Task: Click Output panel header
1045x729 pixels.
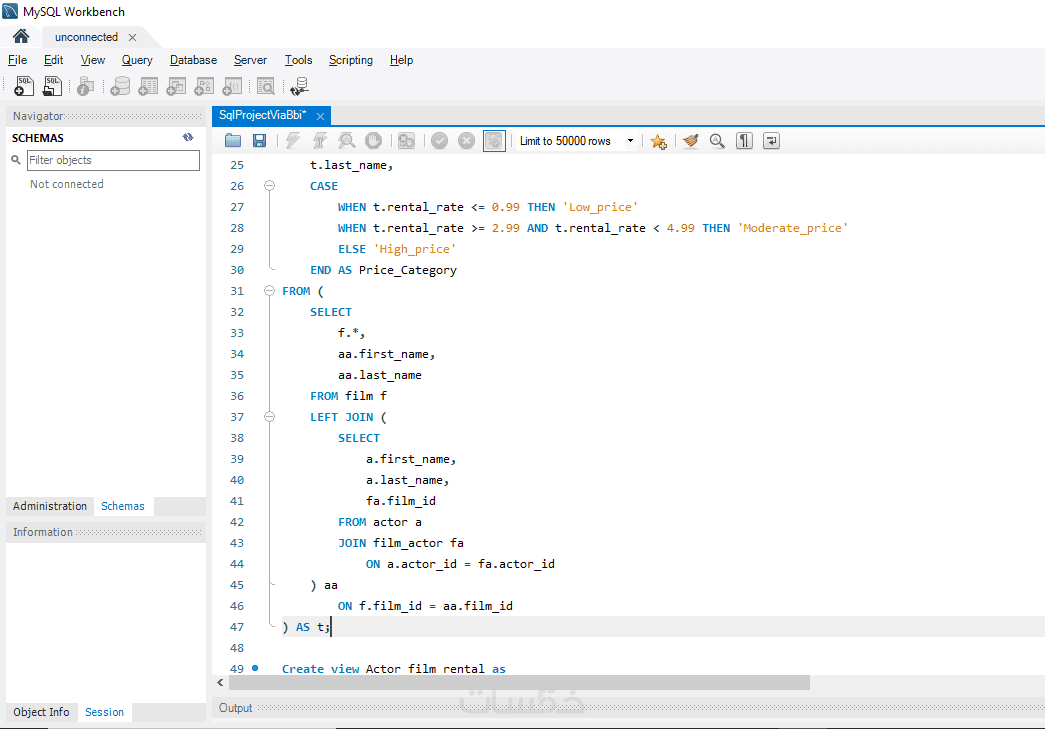Action: (x=628, y=708)
